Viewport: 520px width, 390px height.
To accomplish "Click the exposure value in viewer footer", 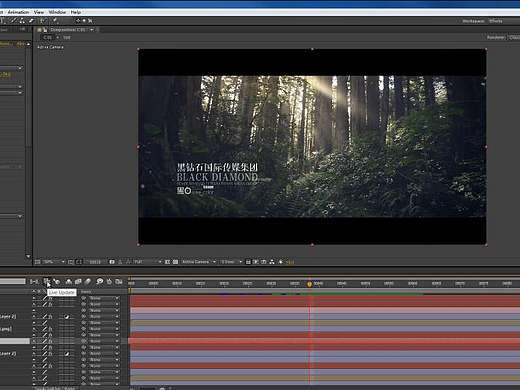I will (x=290, y=262).
